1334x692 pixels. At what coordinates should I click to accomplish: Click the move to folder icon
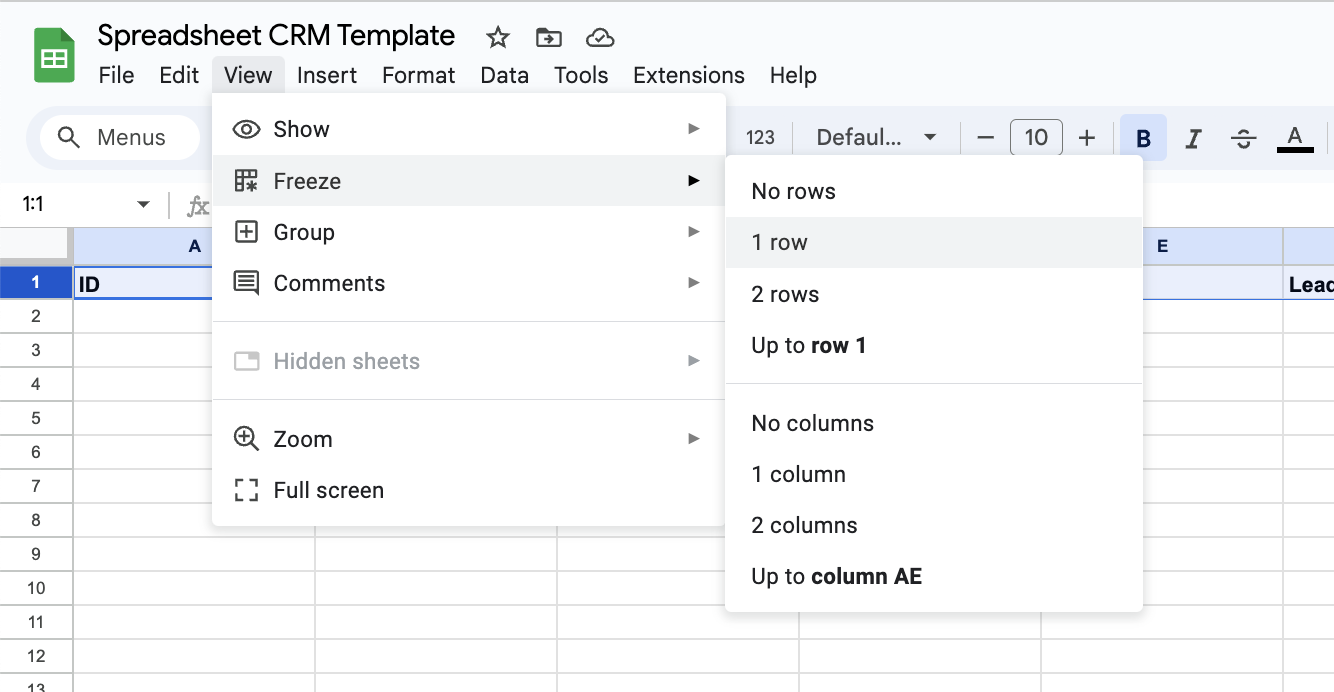[549, 38]
